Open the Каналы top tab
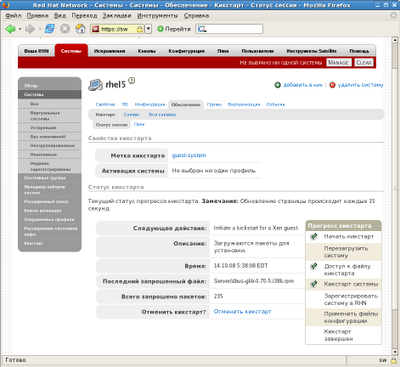The width and height of the screenshot is (400, 367). click(147, 51)
